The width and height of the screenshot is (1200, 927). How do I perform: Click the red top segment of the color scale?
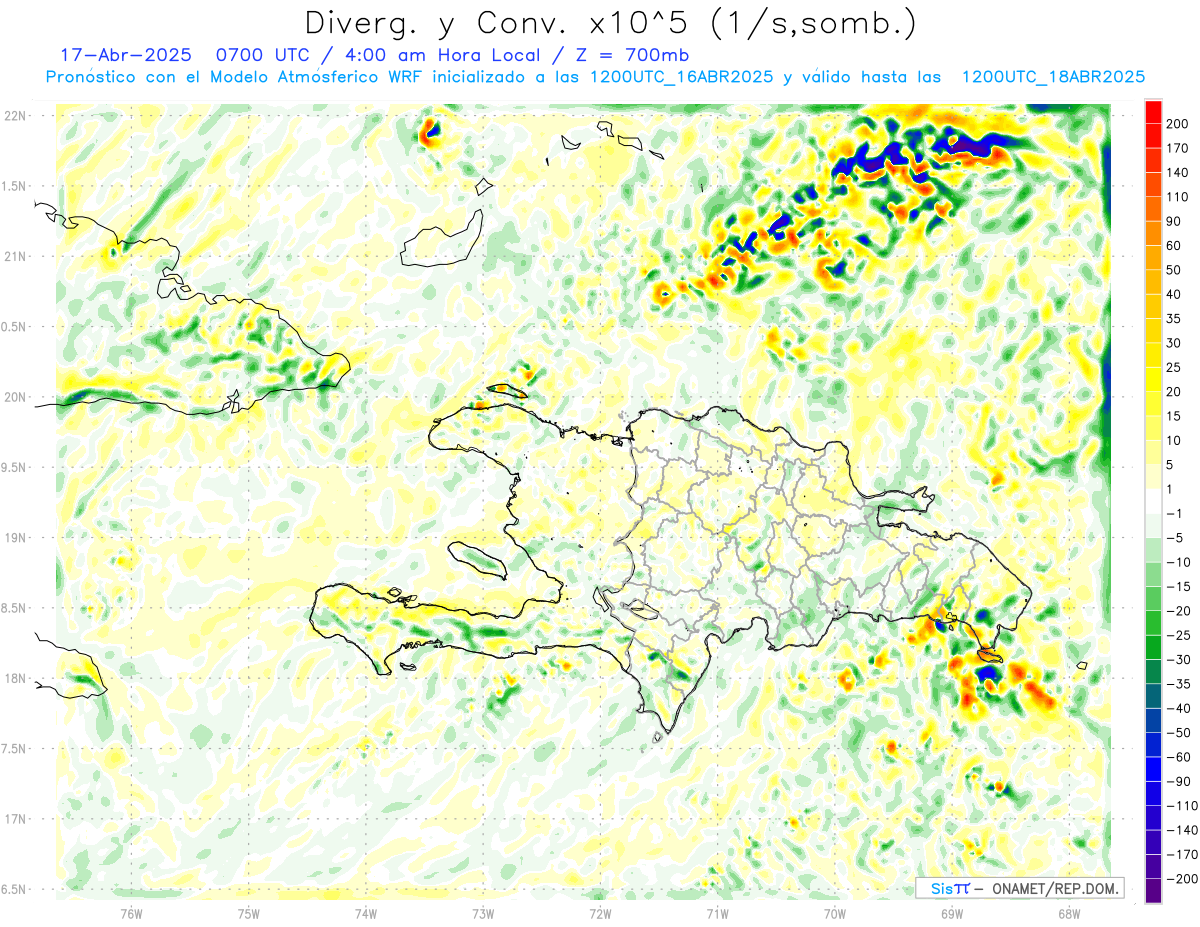(1153, 112)
